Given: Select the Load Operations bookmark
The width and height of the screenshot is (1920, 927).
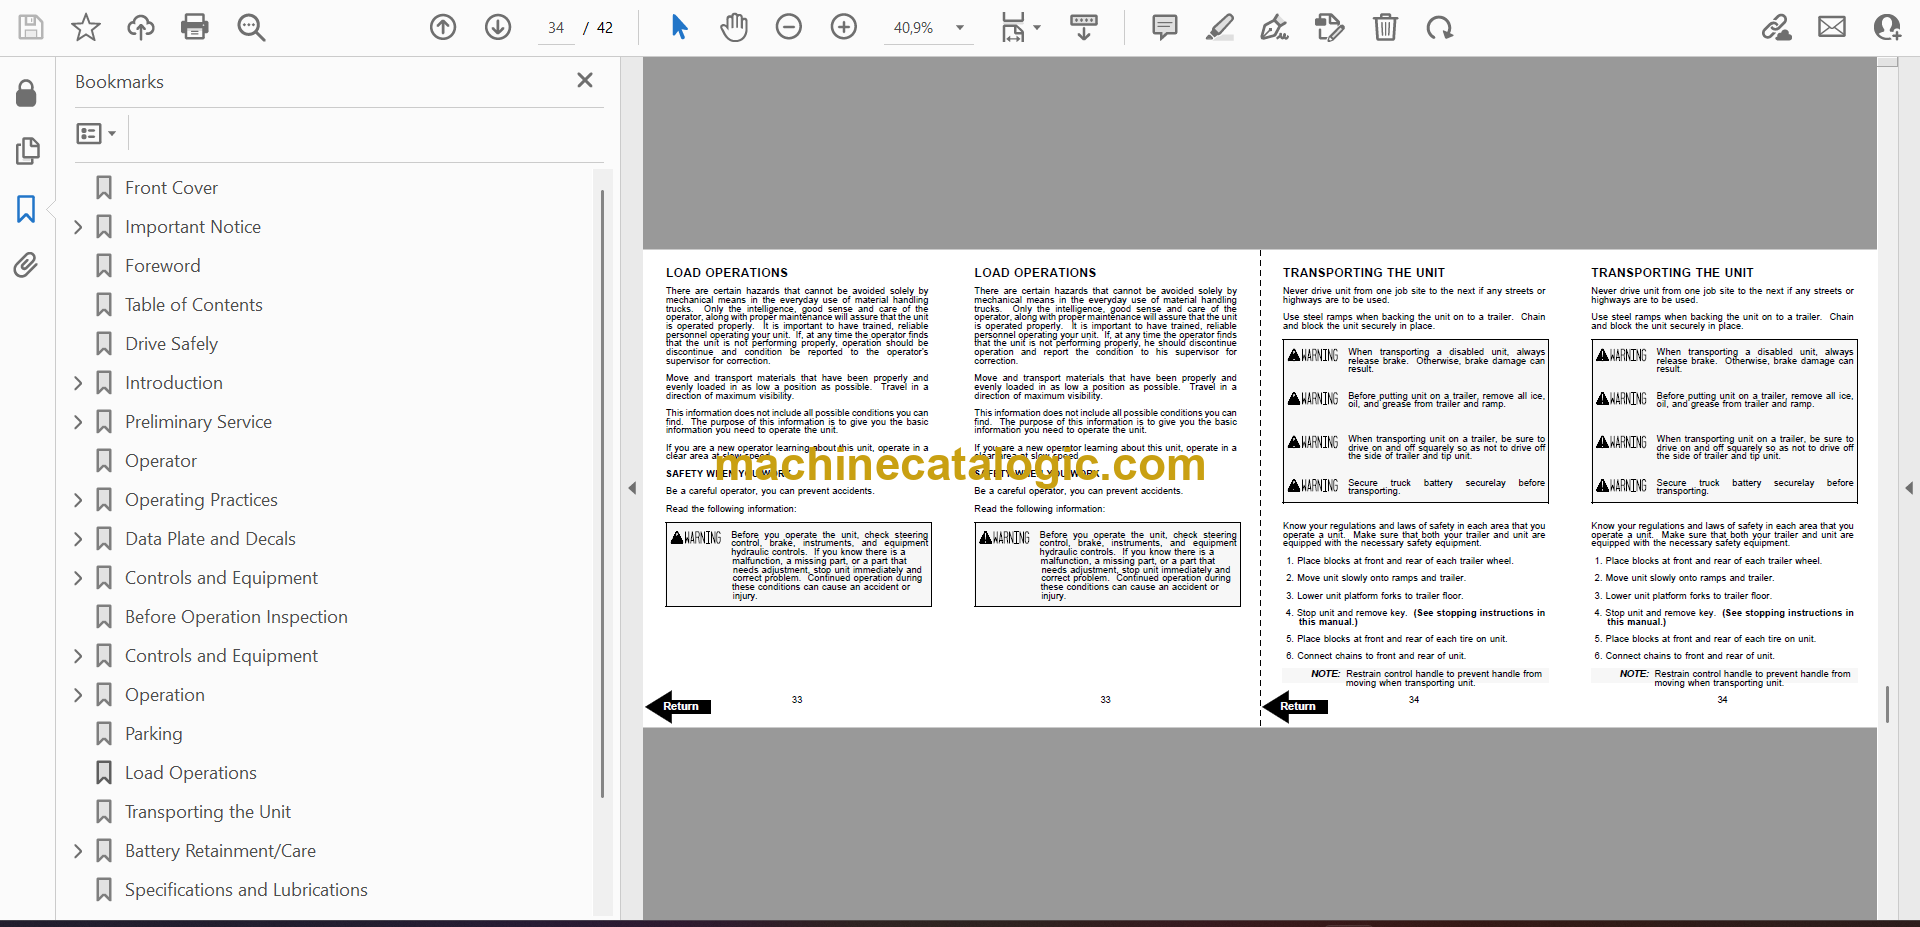Looking at the screenshot, I should coord(191,773).
